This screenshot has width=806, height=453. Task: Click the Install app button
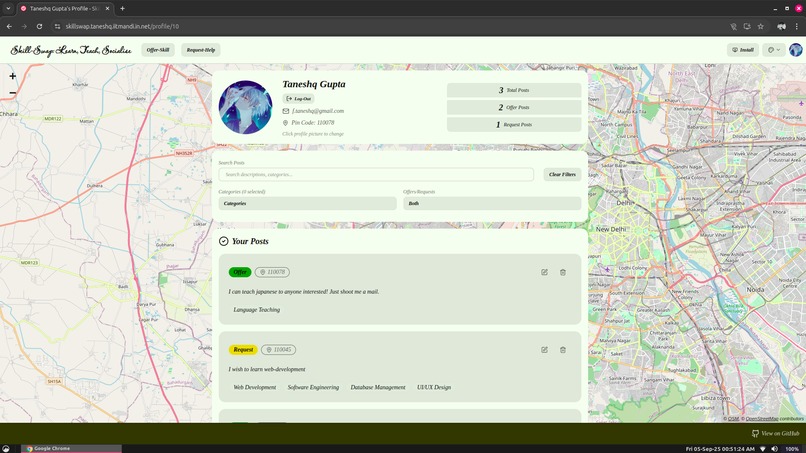pos(743,50)
